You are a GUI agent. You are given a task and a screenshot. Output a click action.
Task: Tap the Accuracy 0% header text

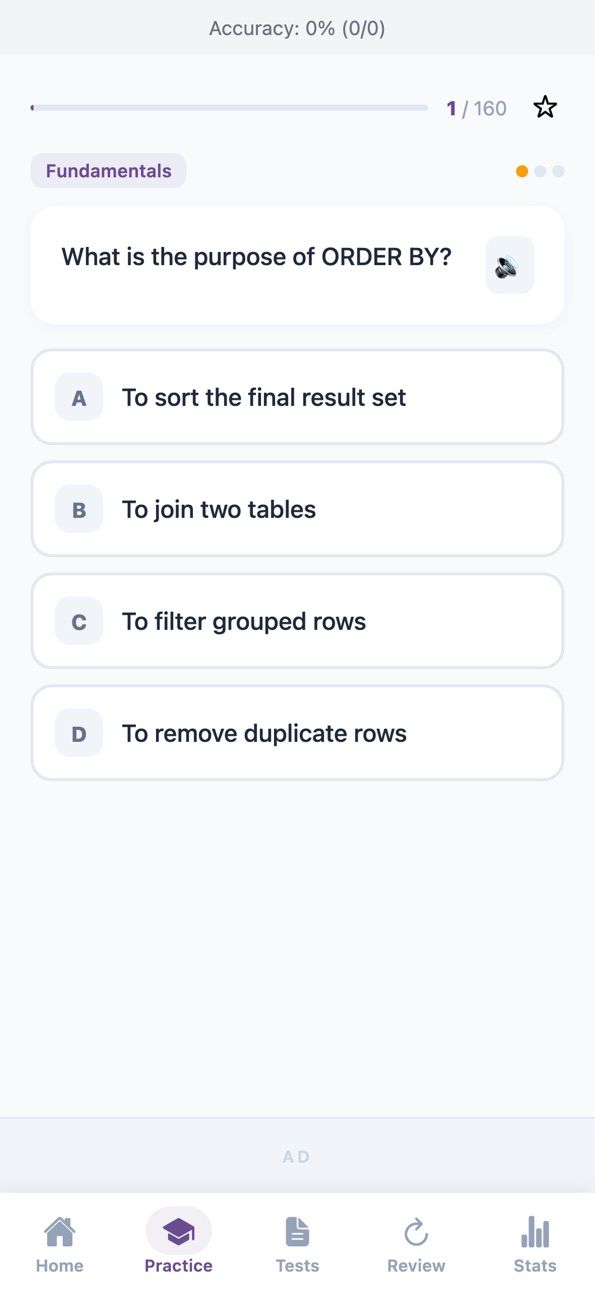[x=297, y=28]
